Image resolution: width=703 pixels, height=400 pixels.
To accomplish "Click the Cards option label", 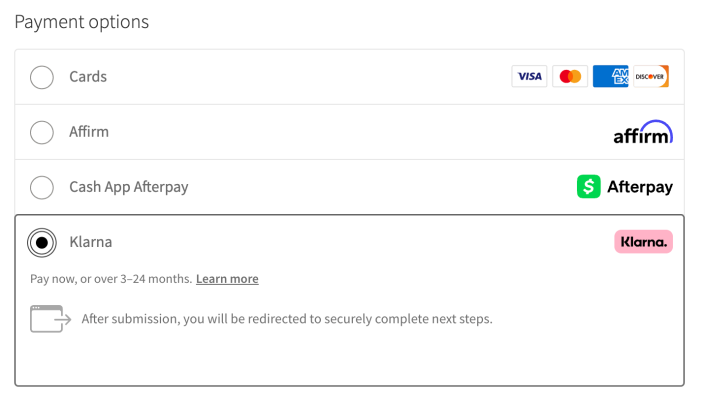I will tap(88, 77).
